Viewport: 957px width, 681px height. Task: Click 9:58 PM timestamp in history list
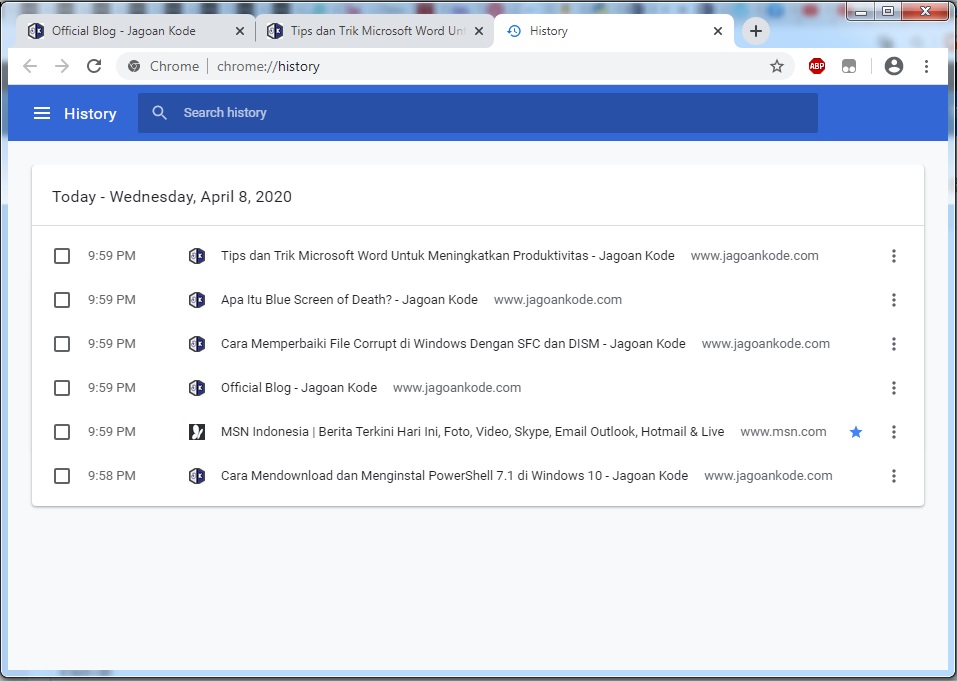tap(112, 475)
